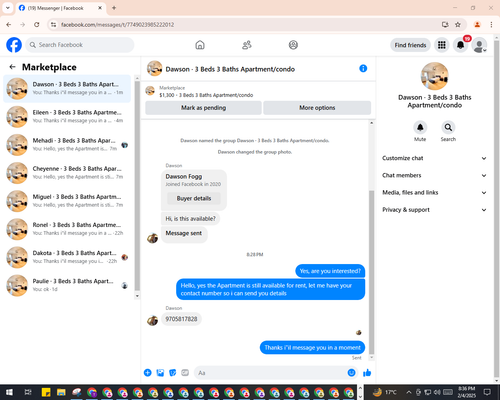500x400 pixels.
Task: Open Miguel conversation in chat list
Action: pyautogui.click(x=67, y=201)
